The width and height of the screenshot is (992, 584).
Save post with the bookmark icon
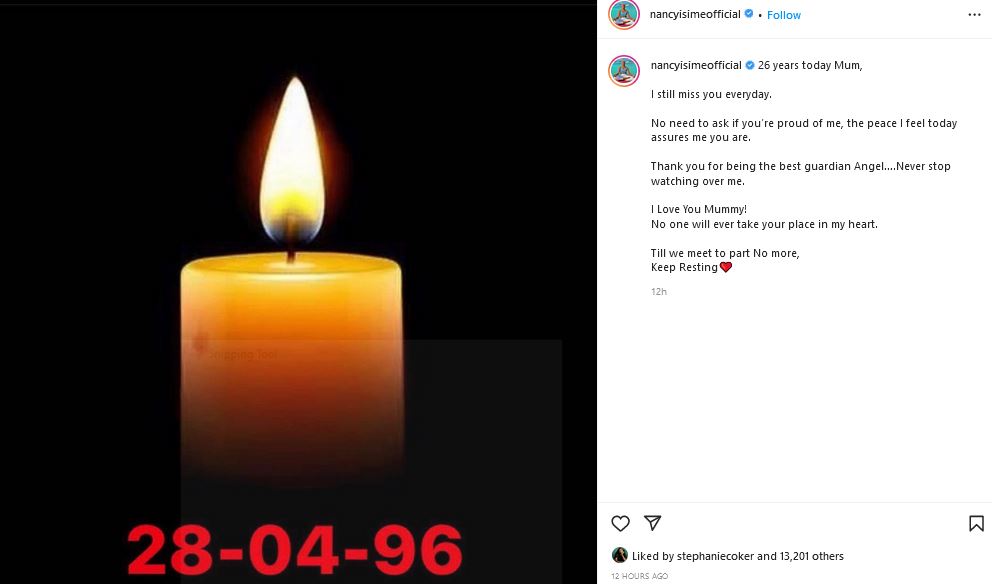pos(976,523)
